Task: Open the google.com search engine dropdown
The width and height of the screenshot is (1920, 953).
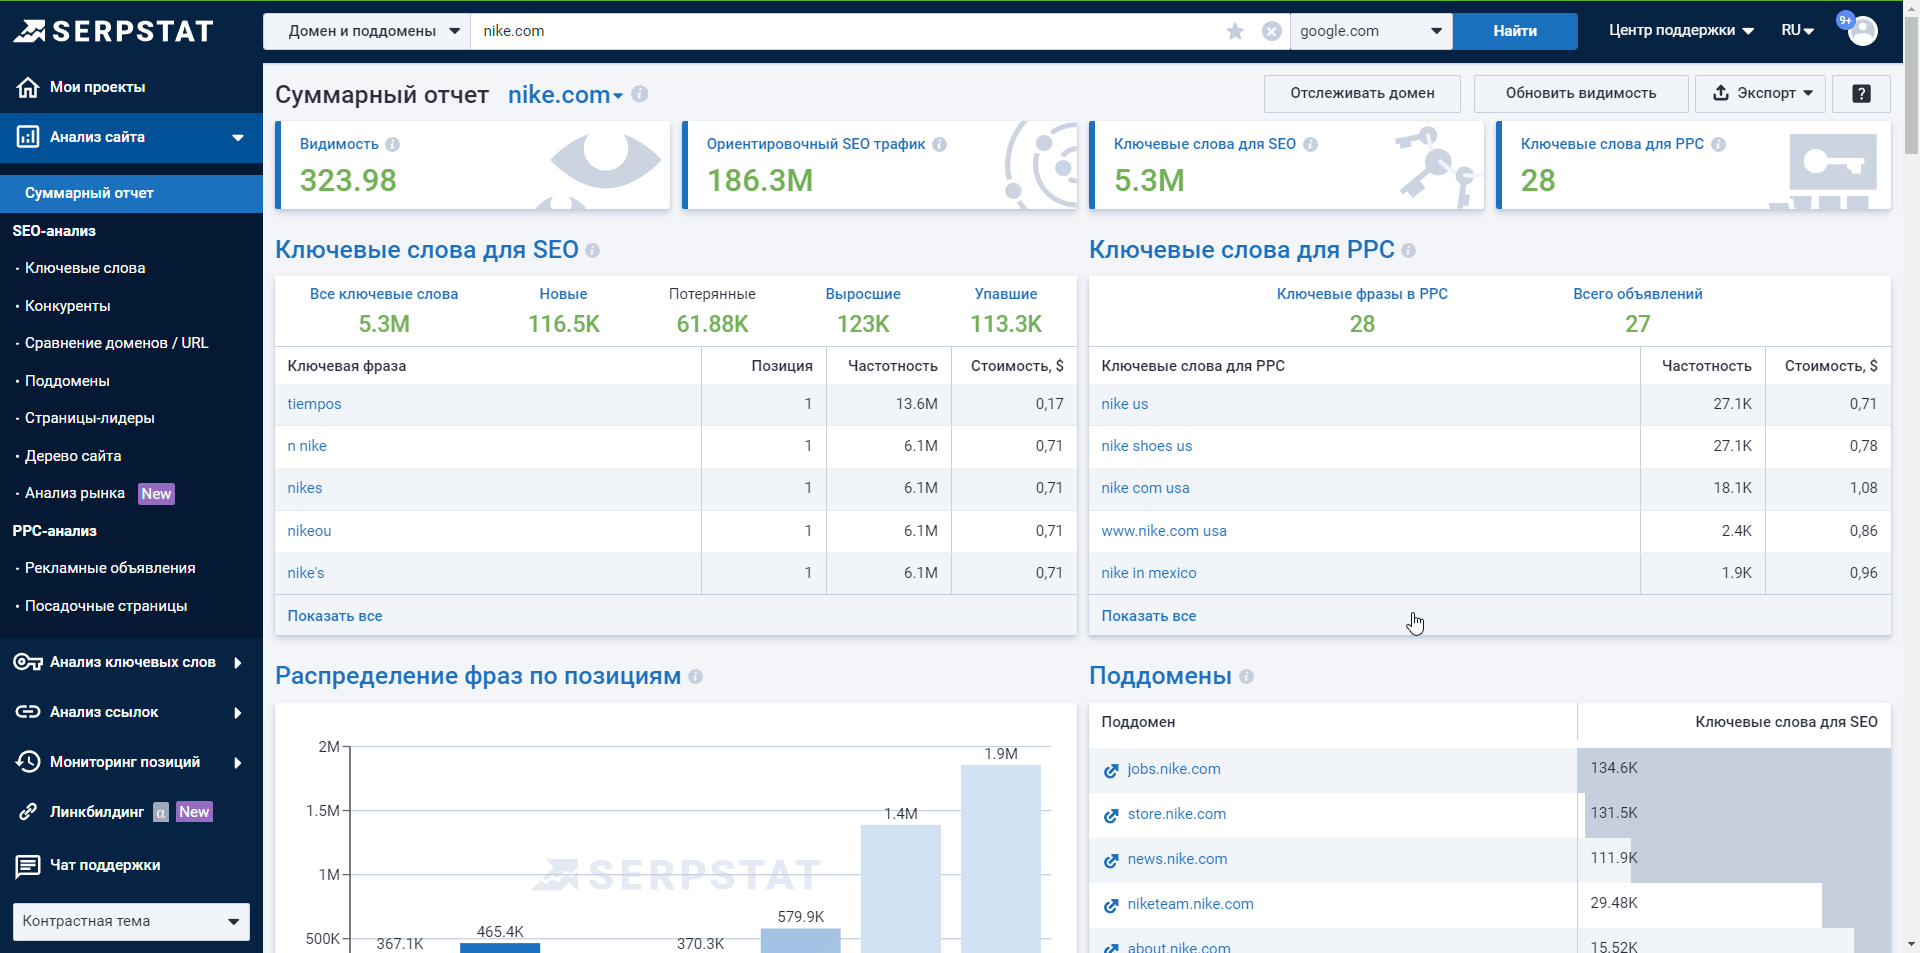Action: [x=1371, y=31]
